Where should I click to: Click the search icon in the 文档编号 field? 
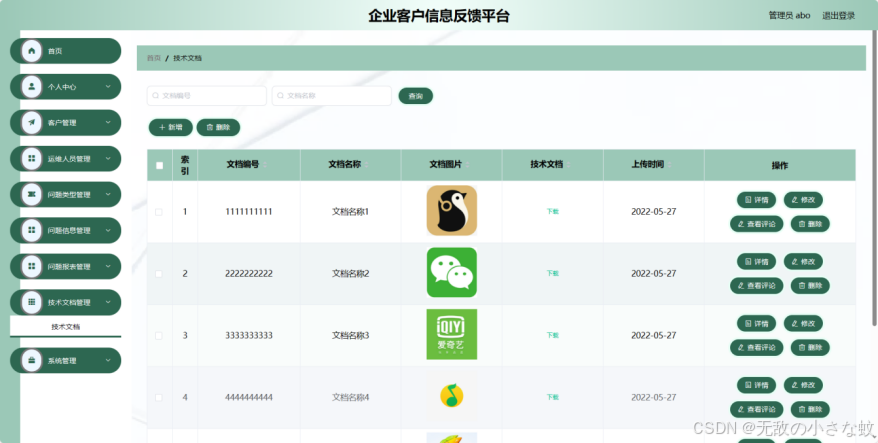coord(156,96)
